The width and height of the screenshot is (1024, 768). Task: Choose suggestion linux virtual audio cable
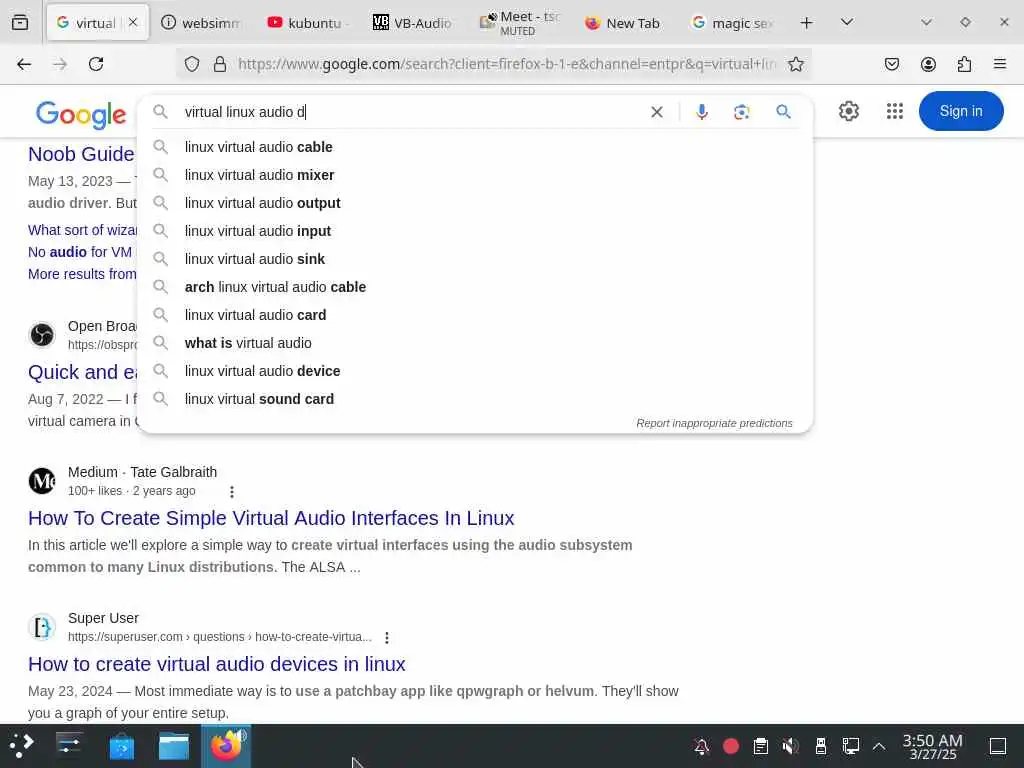click(475, 147)
